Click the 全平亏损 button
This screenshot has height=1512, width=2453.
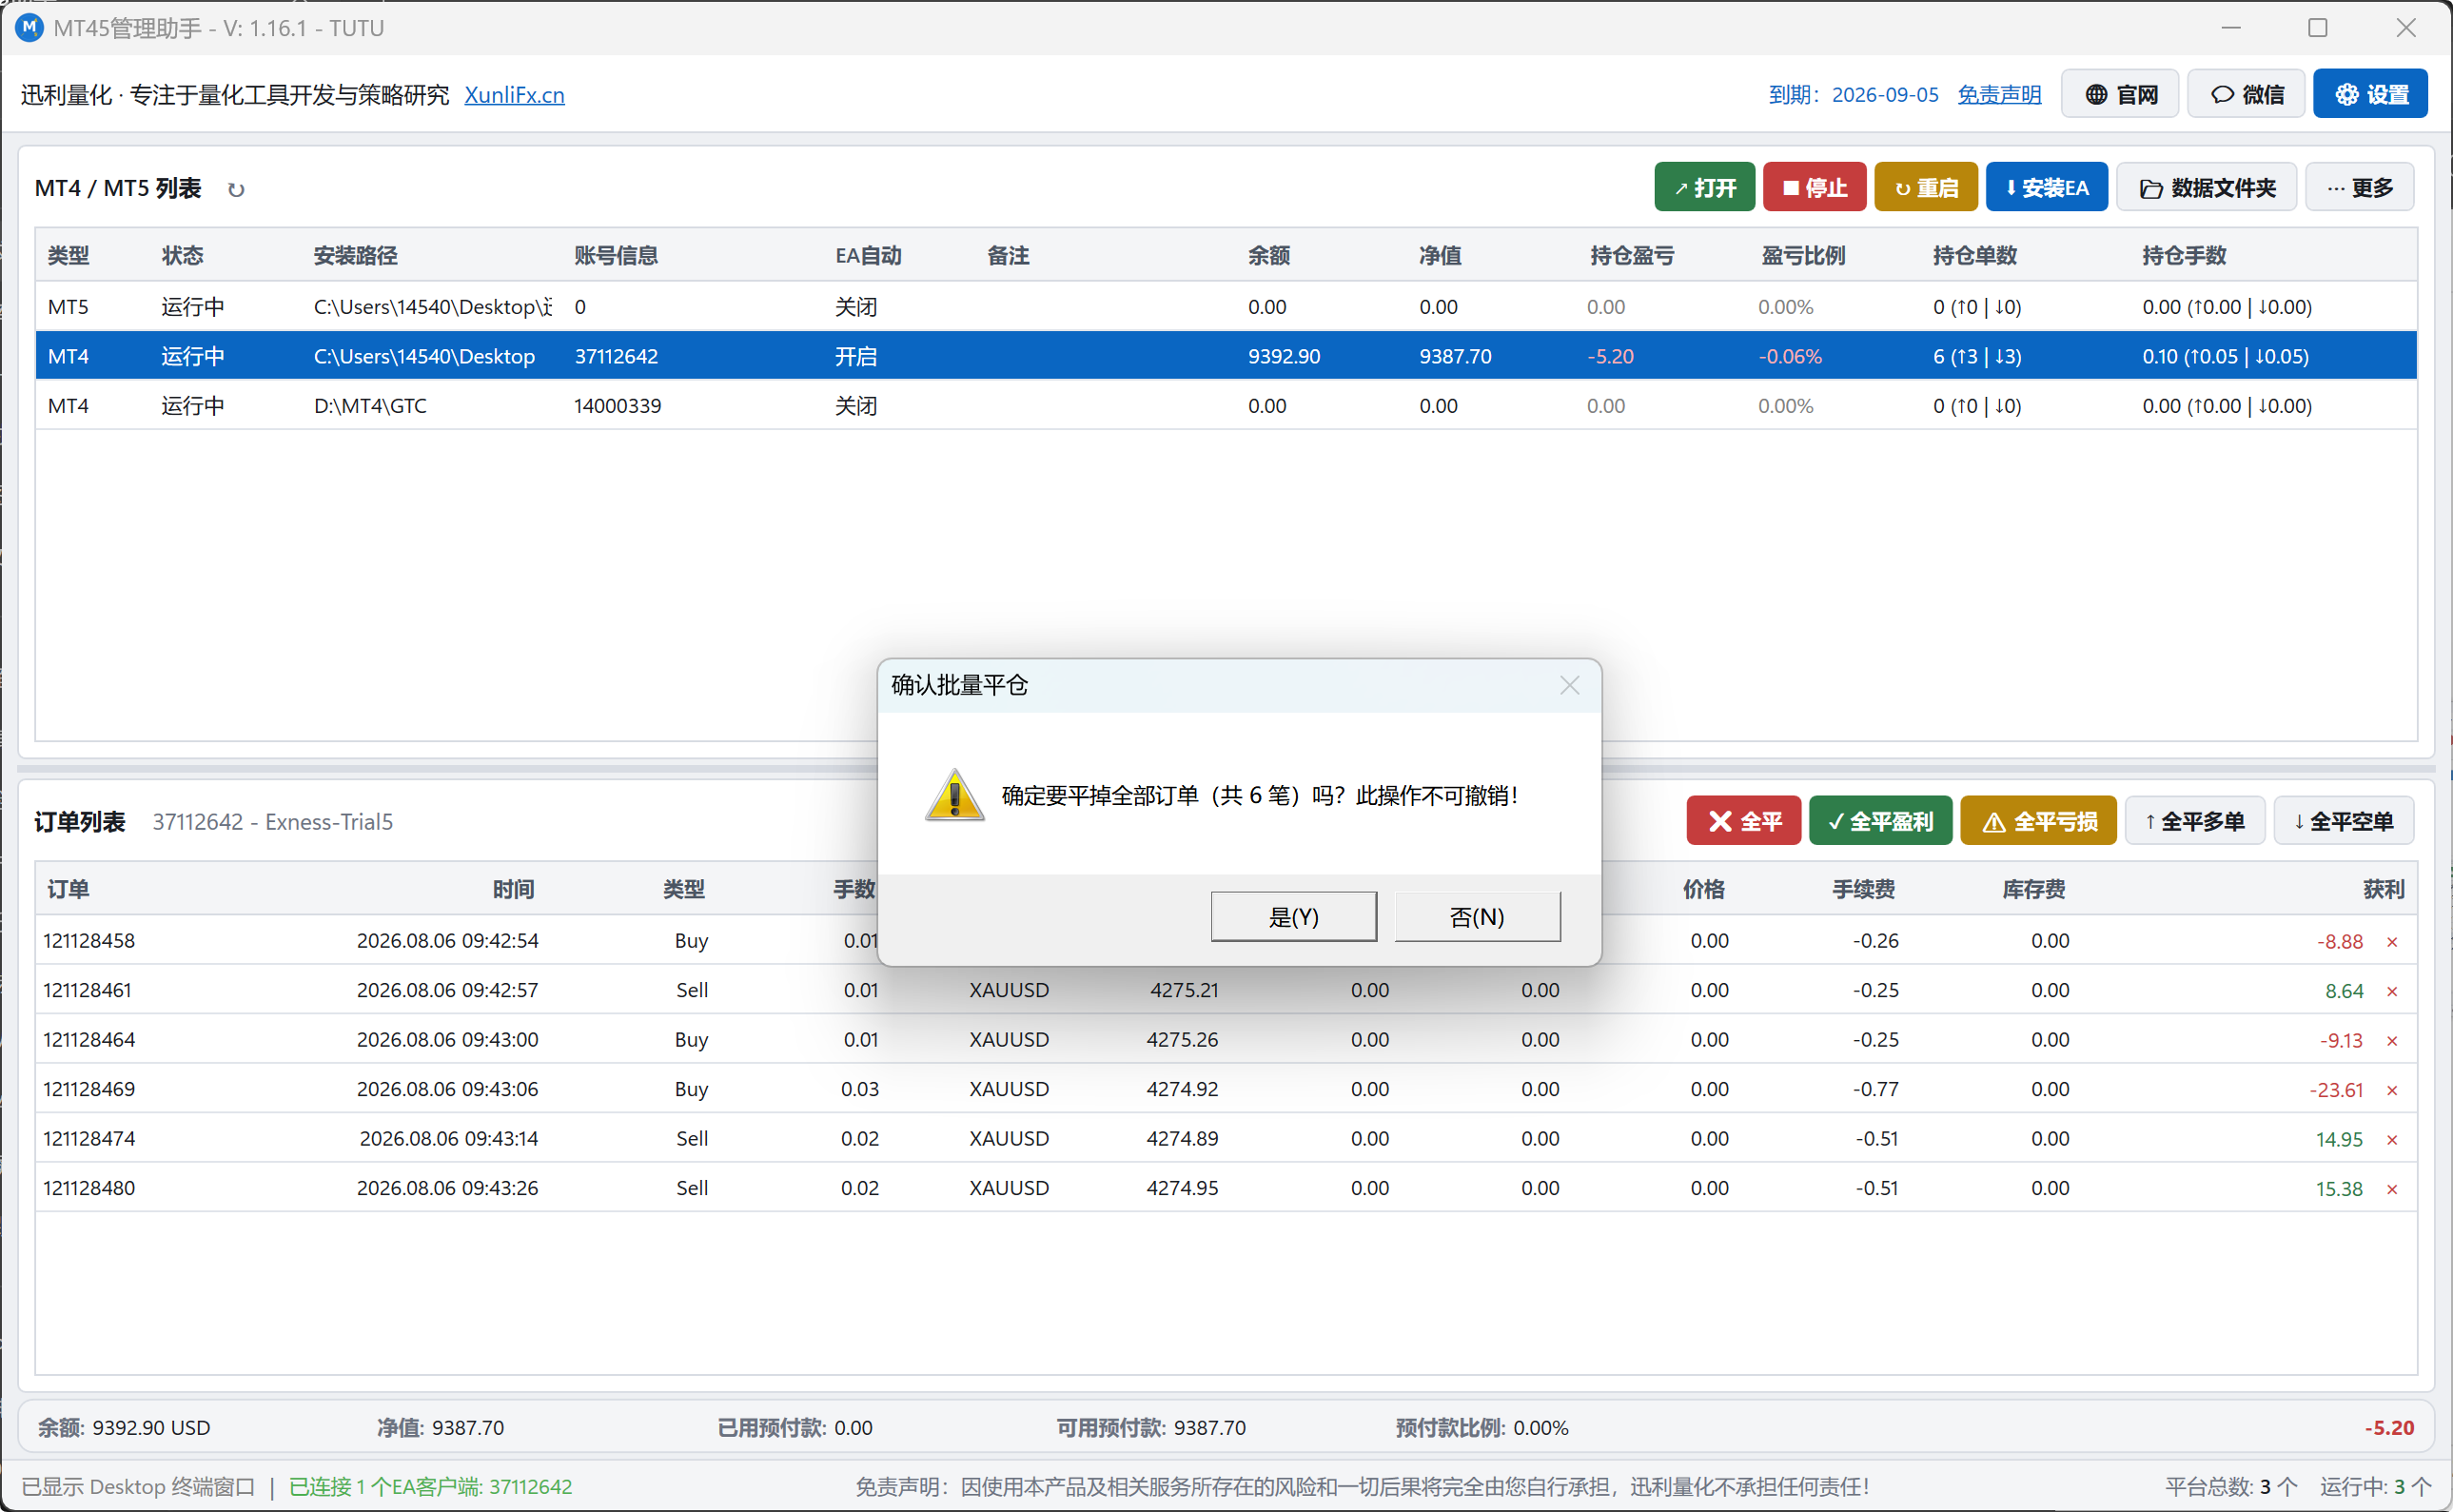tap(2038, 821)
